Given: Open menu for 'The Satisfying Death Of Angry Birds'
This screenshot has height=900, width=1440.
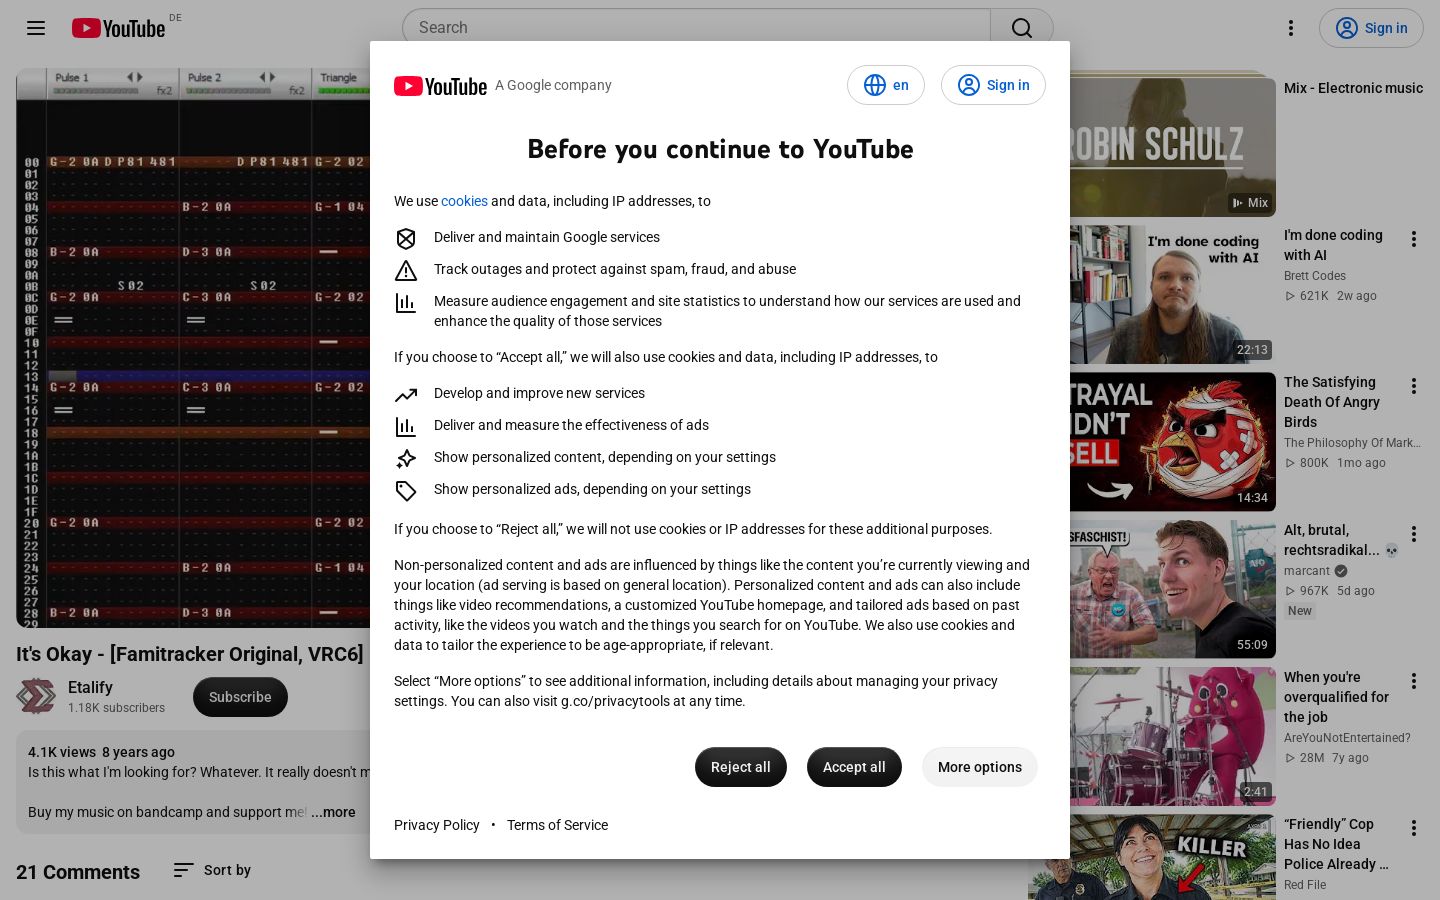Looking at the screenshot, I should click(1414, 386).
